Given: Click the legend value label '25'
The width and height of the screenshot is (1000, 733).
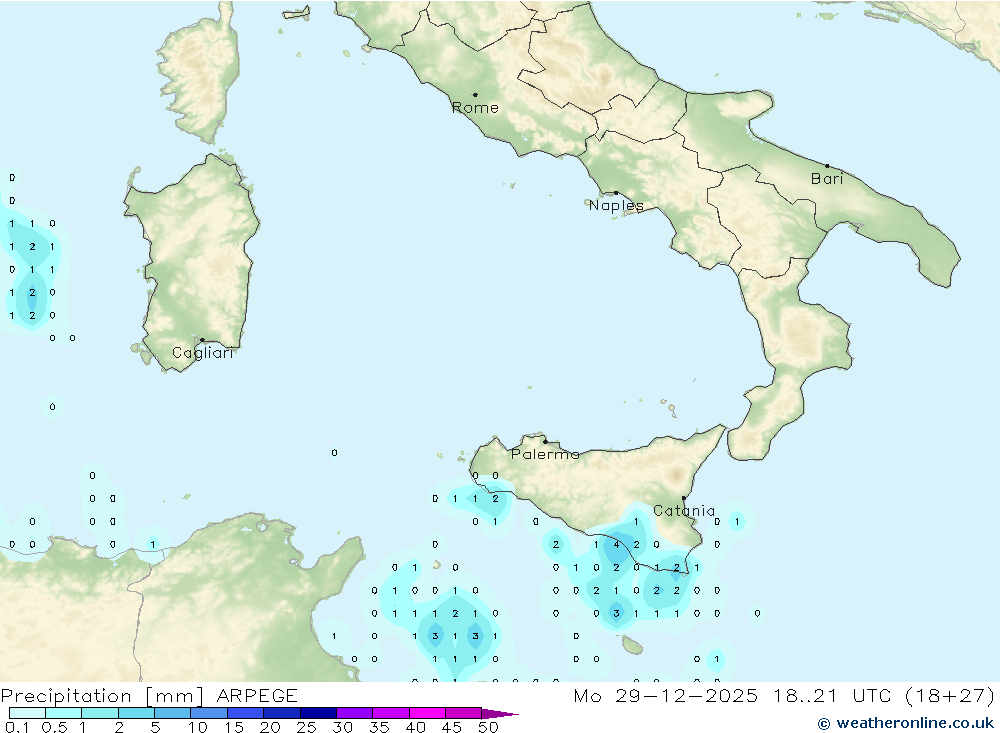Looking at the screenshot, I should (x=306, y=727).
